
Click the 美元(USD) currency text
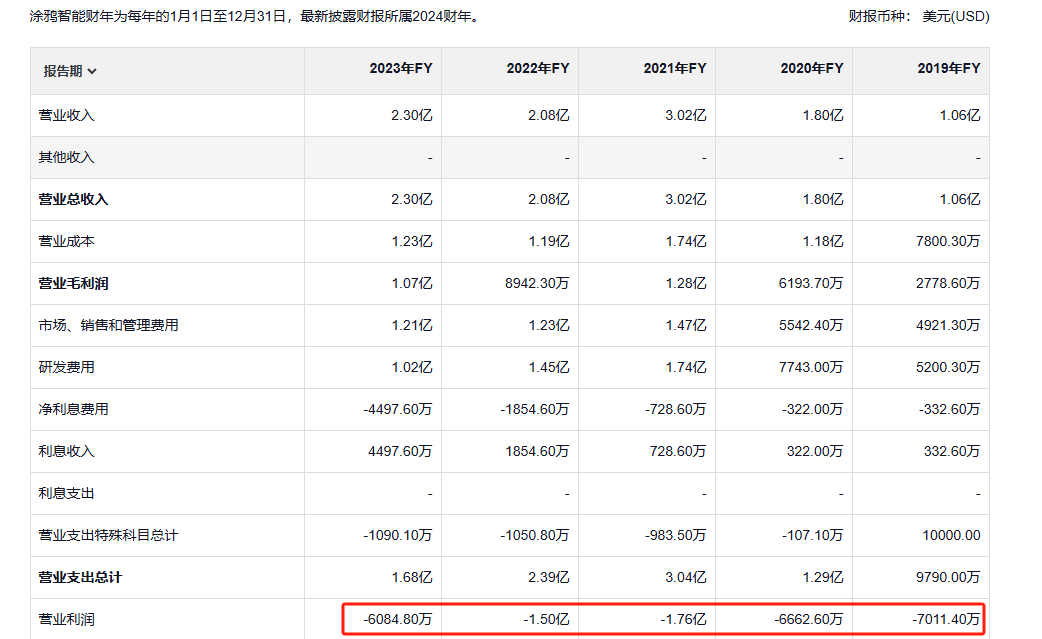tap(956, 17)
